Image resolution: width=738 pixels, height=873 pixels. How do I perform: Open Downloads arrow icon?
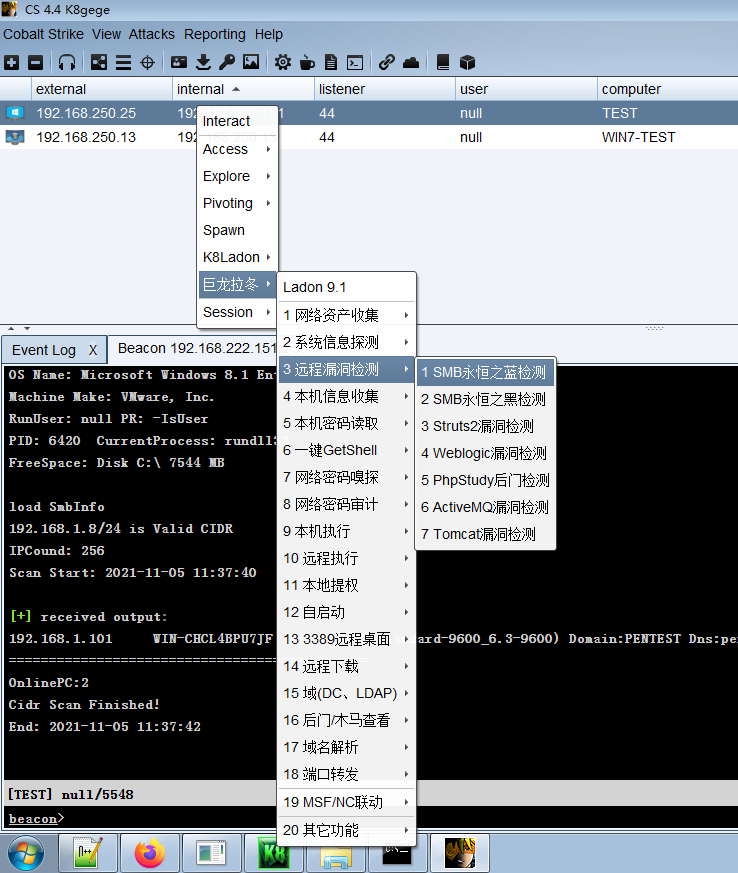(203, 62)
